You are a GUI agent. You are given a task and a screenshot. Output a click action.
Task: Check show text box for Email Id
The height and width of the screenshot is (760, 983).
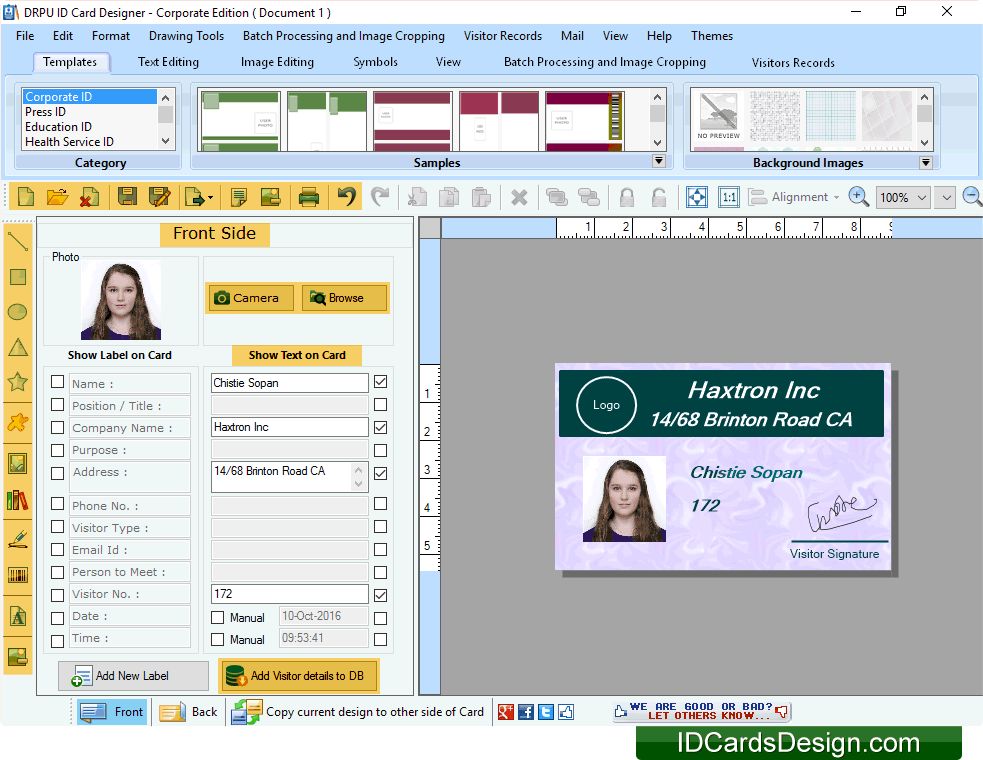(x=381, y=549)
